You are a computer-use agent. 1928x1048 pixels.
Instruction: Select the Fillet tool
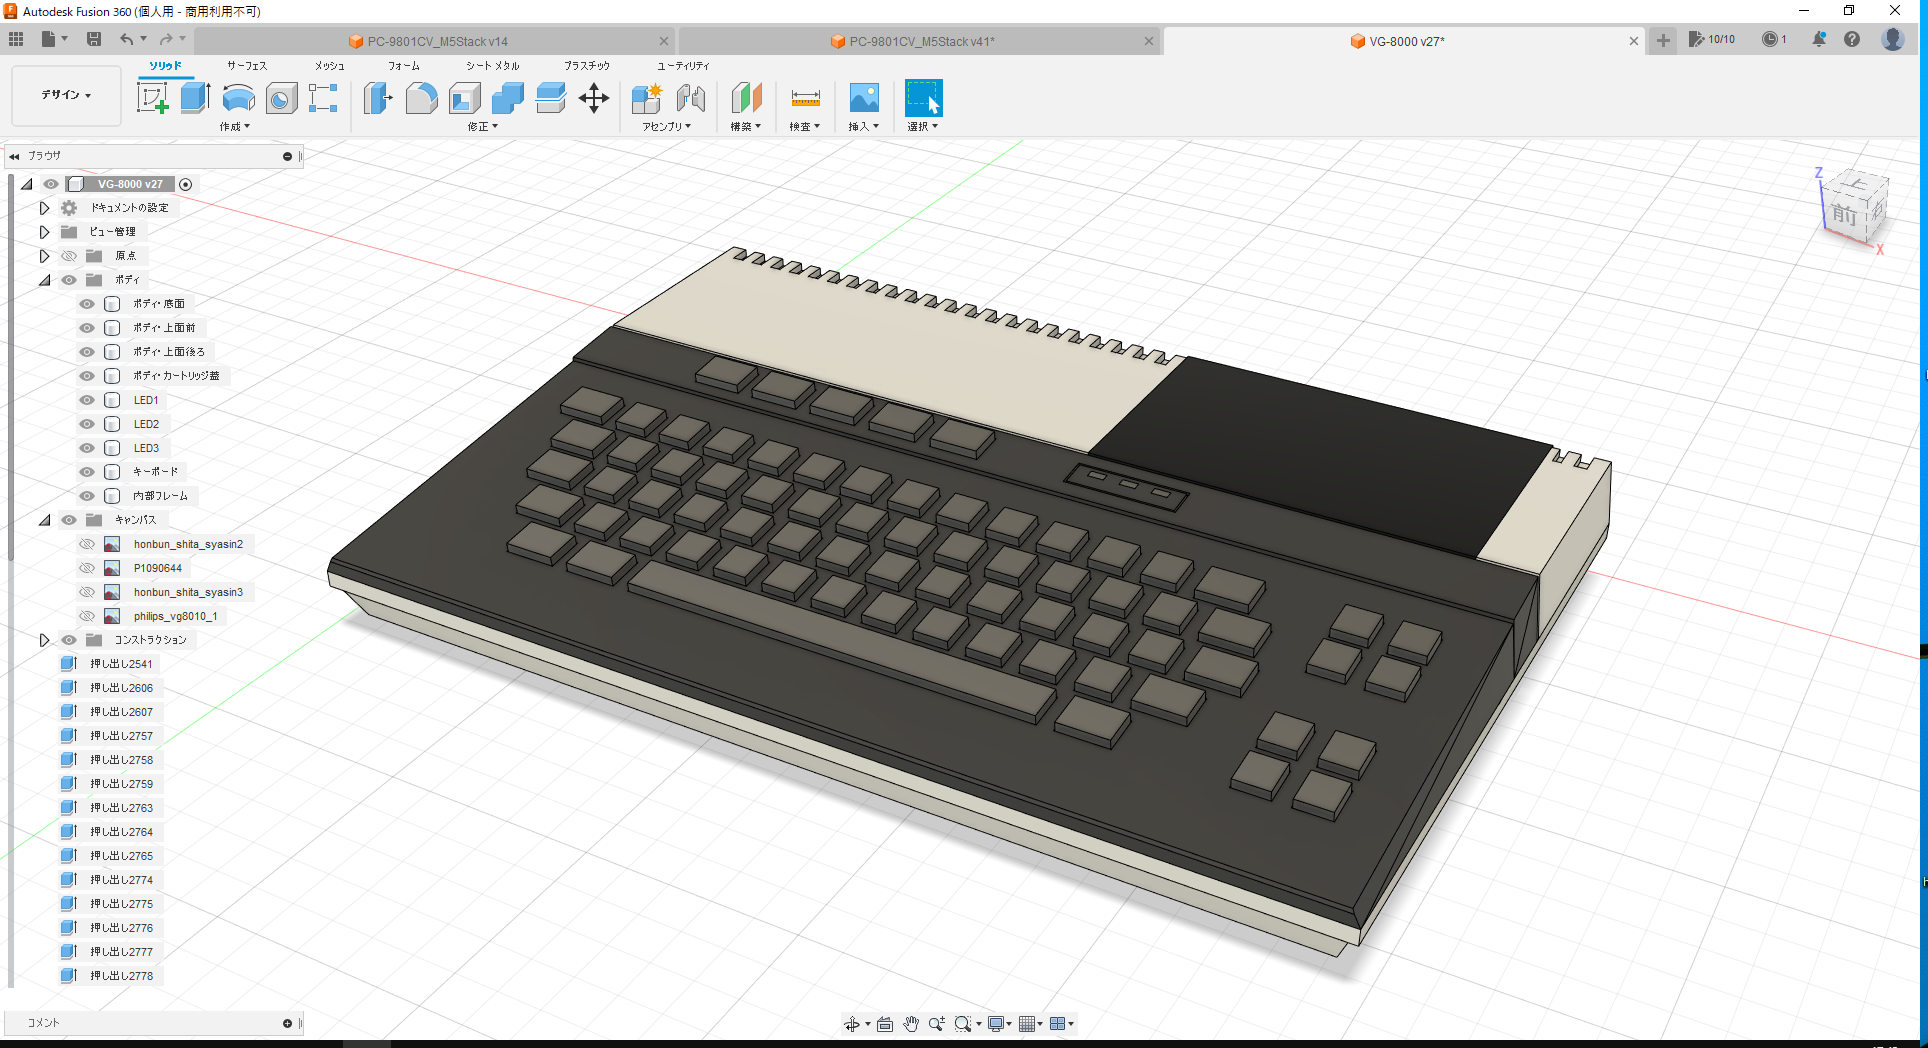point(422,98)
